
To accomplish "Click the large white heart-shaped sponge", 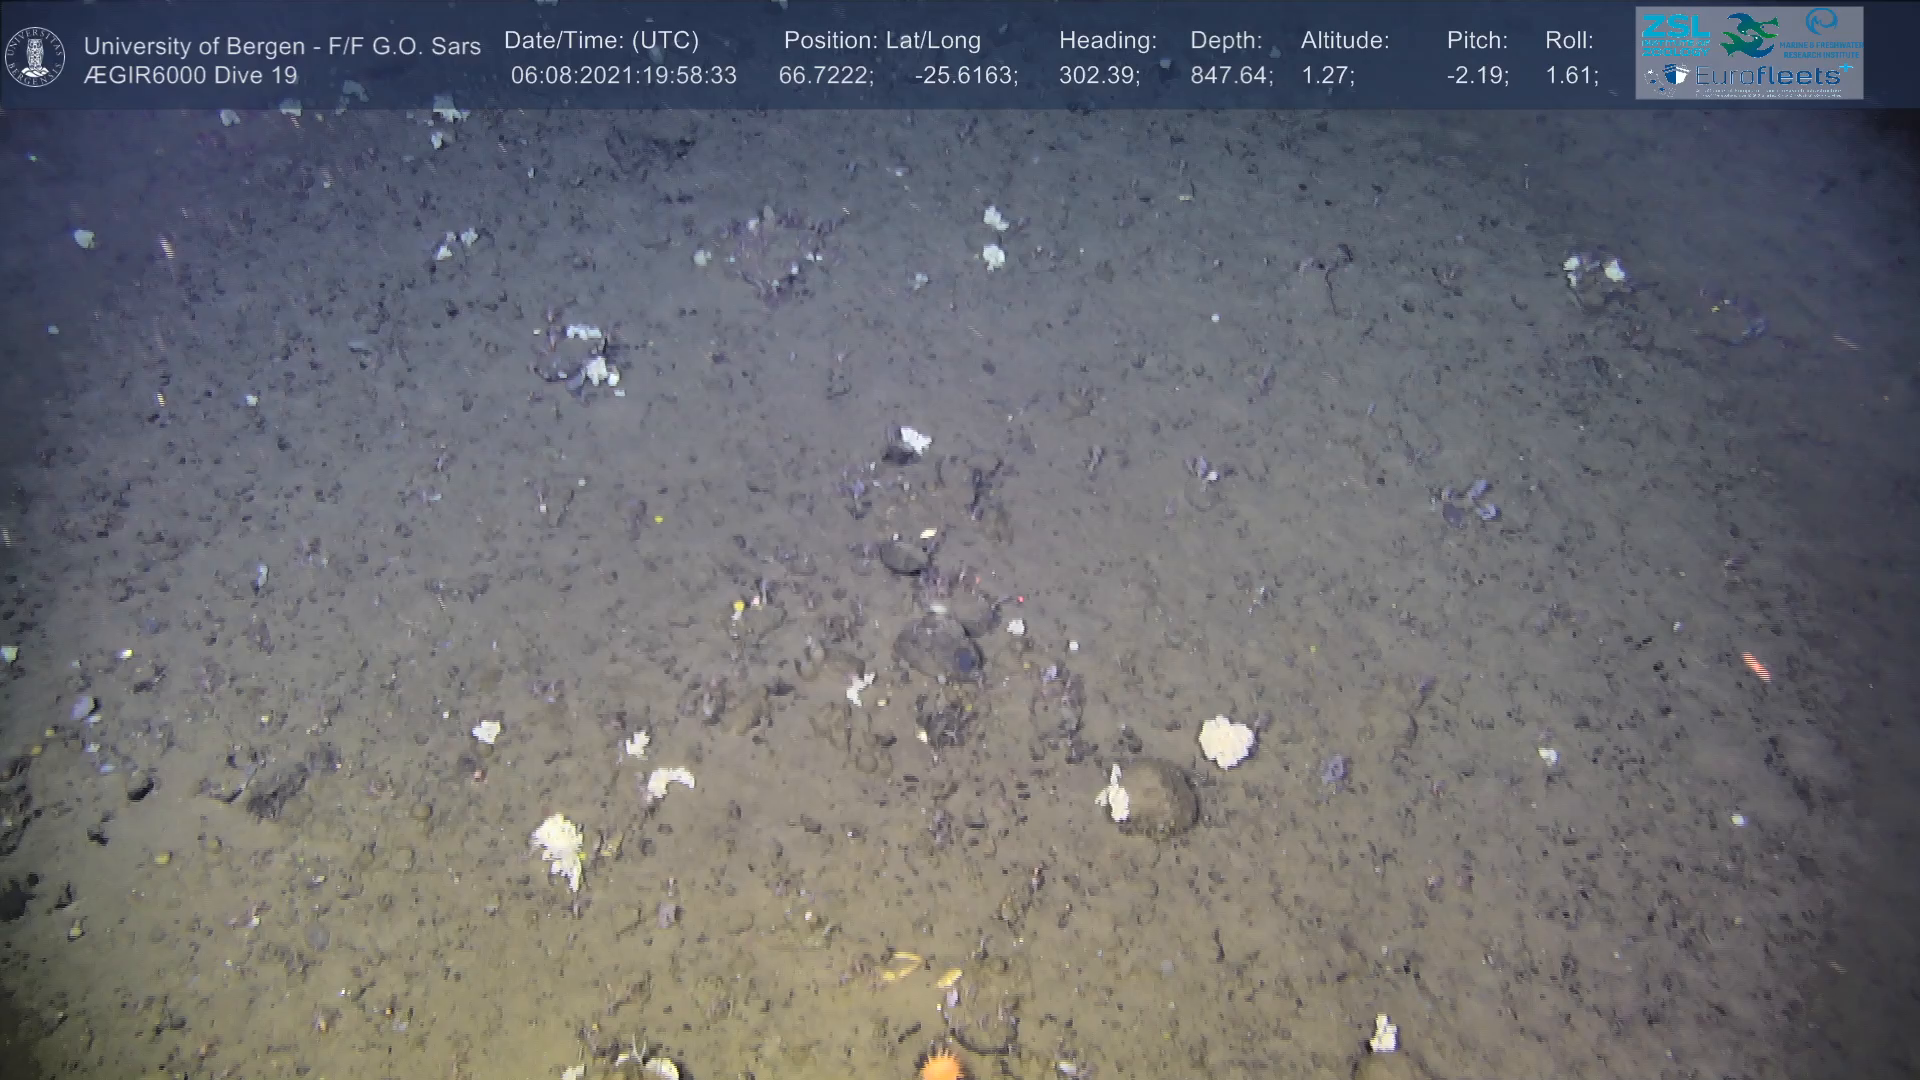I will 1226,741.
